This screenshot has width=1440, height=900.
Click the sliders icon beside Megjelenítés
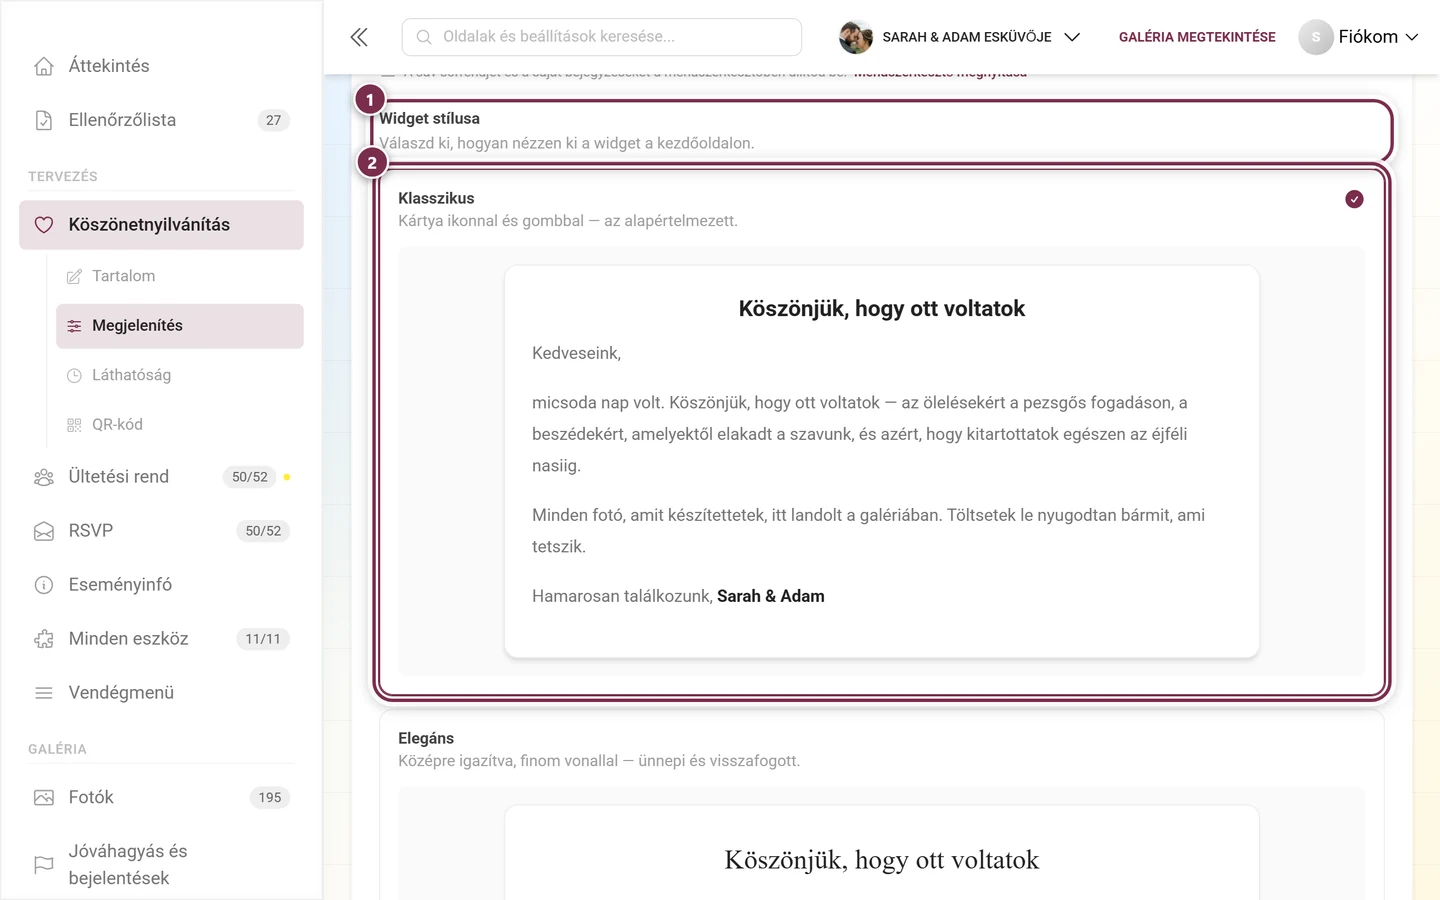pyautogui.click(x=74, y=326)
